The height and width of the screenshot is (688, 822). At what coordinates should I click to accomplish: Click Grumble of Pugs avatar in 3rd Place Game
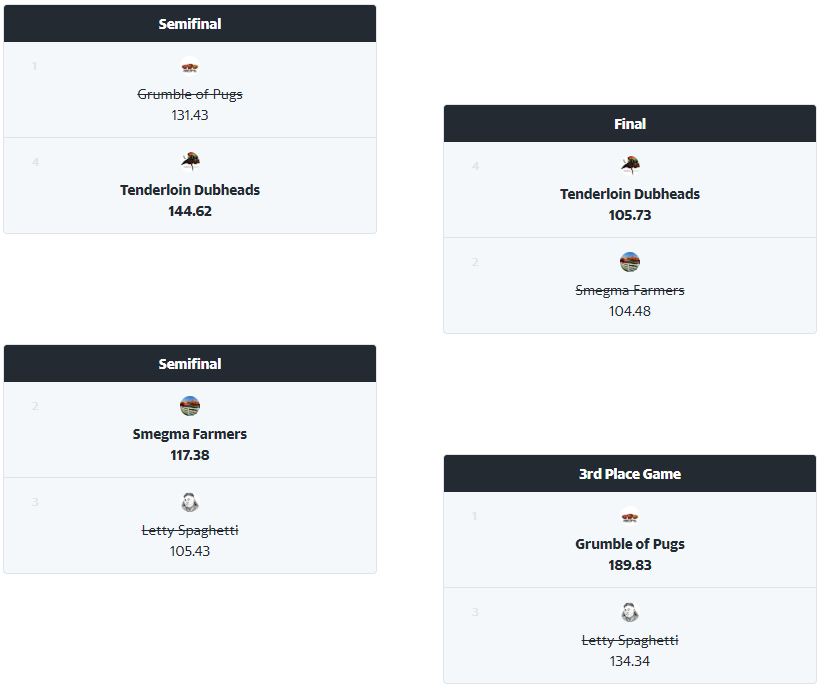(630, 516)
